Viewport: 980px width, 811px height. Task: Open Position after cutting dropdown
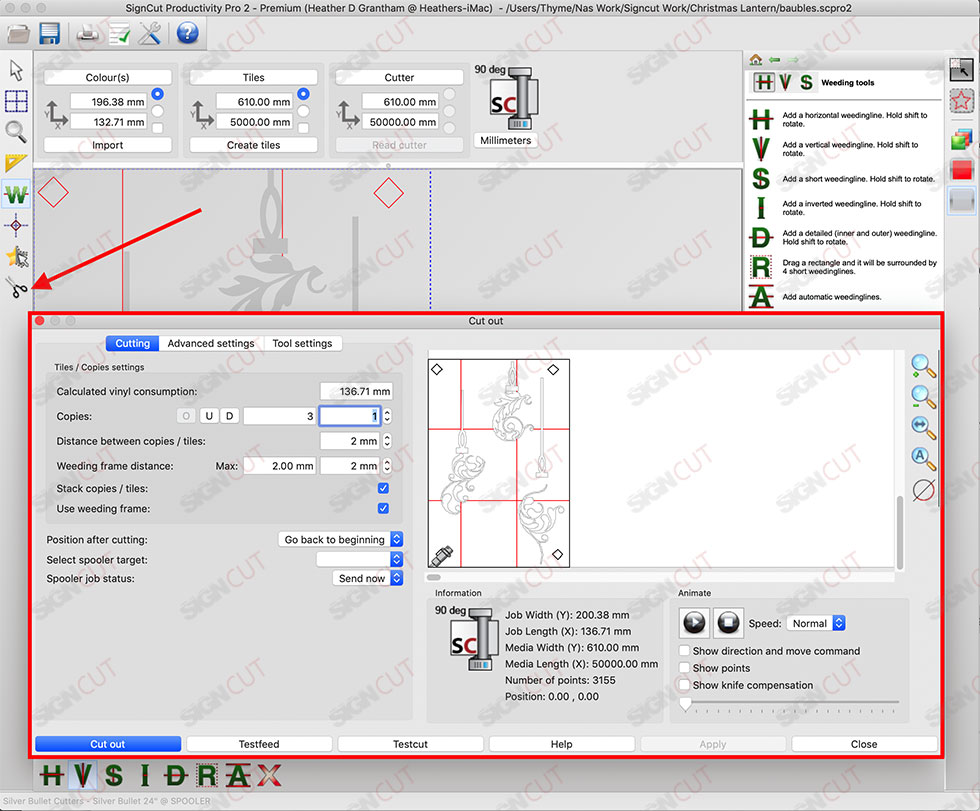[x=340, y=539]
